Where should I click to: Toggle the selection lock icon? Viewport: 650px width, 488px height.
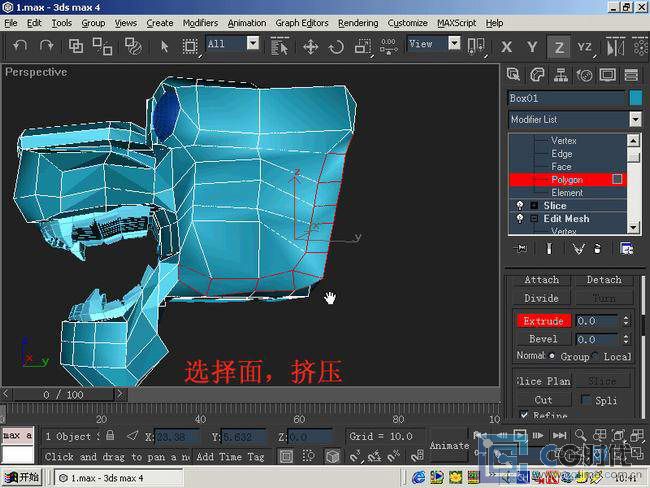pyautogui.click(x=110, y=435)
